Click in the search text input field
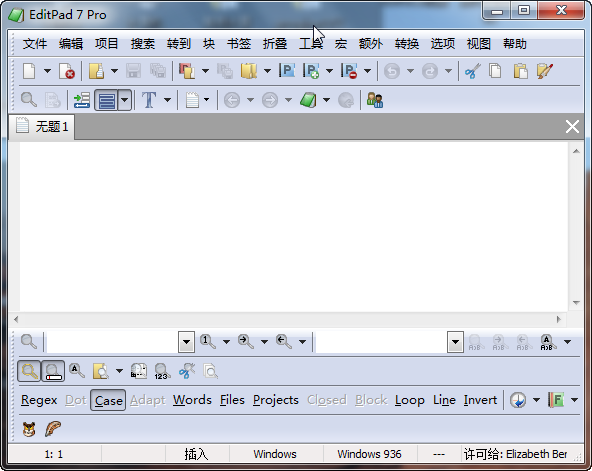Viewport: 592px width, 471px height. pyautogui.click(x=112, y=342)
